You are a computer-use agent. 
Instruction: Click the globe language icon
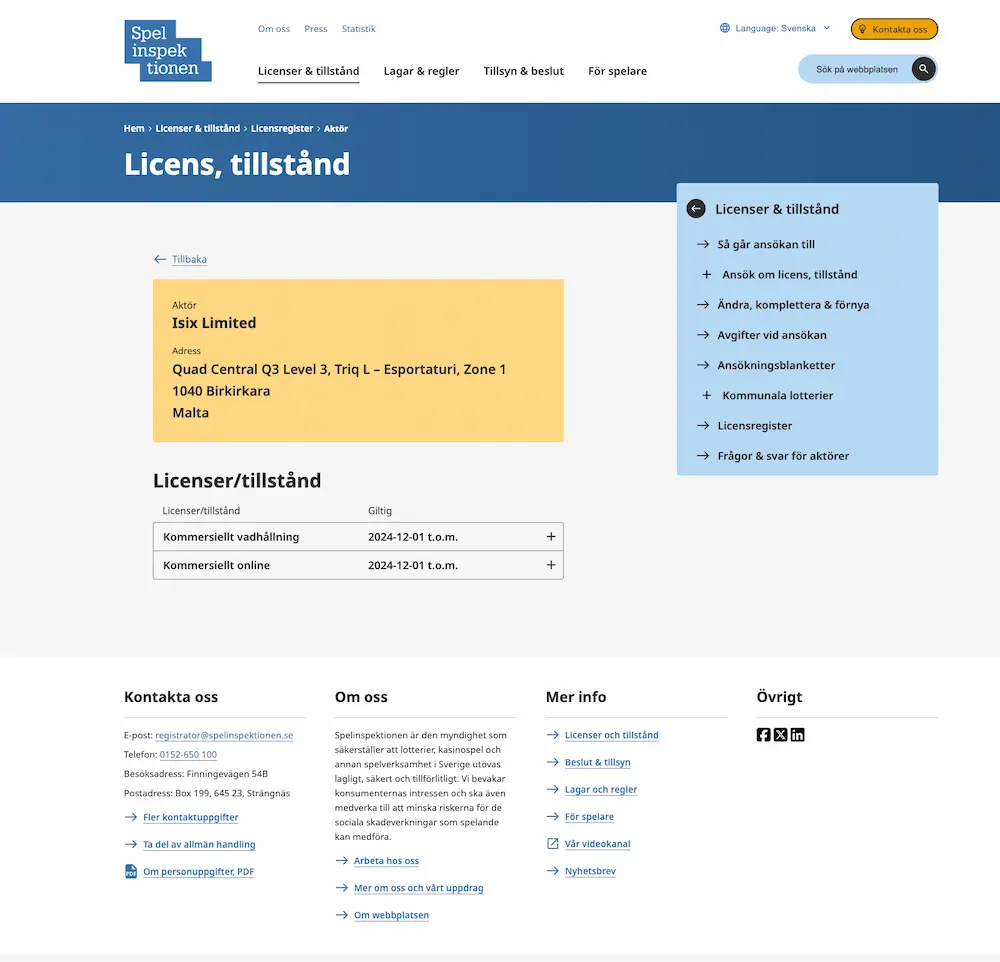coord(724,28)
